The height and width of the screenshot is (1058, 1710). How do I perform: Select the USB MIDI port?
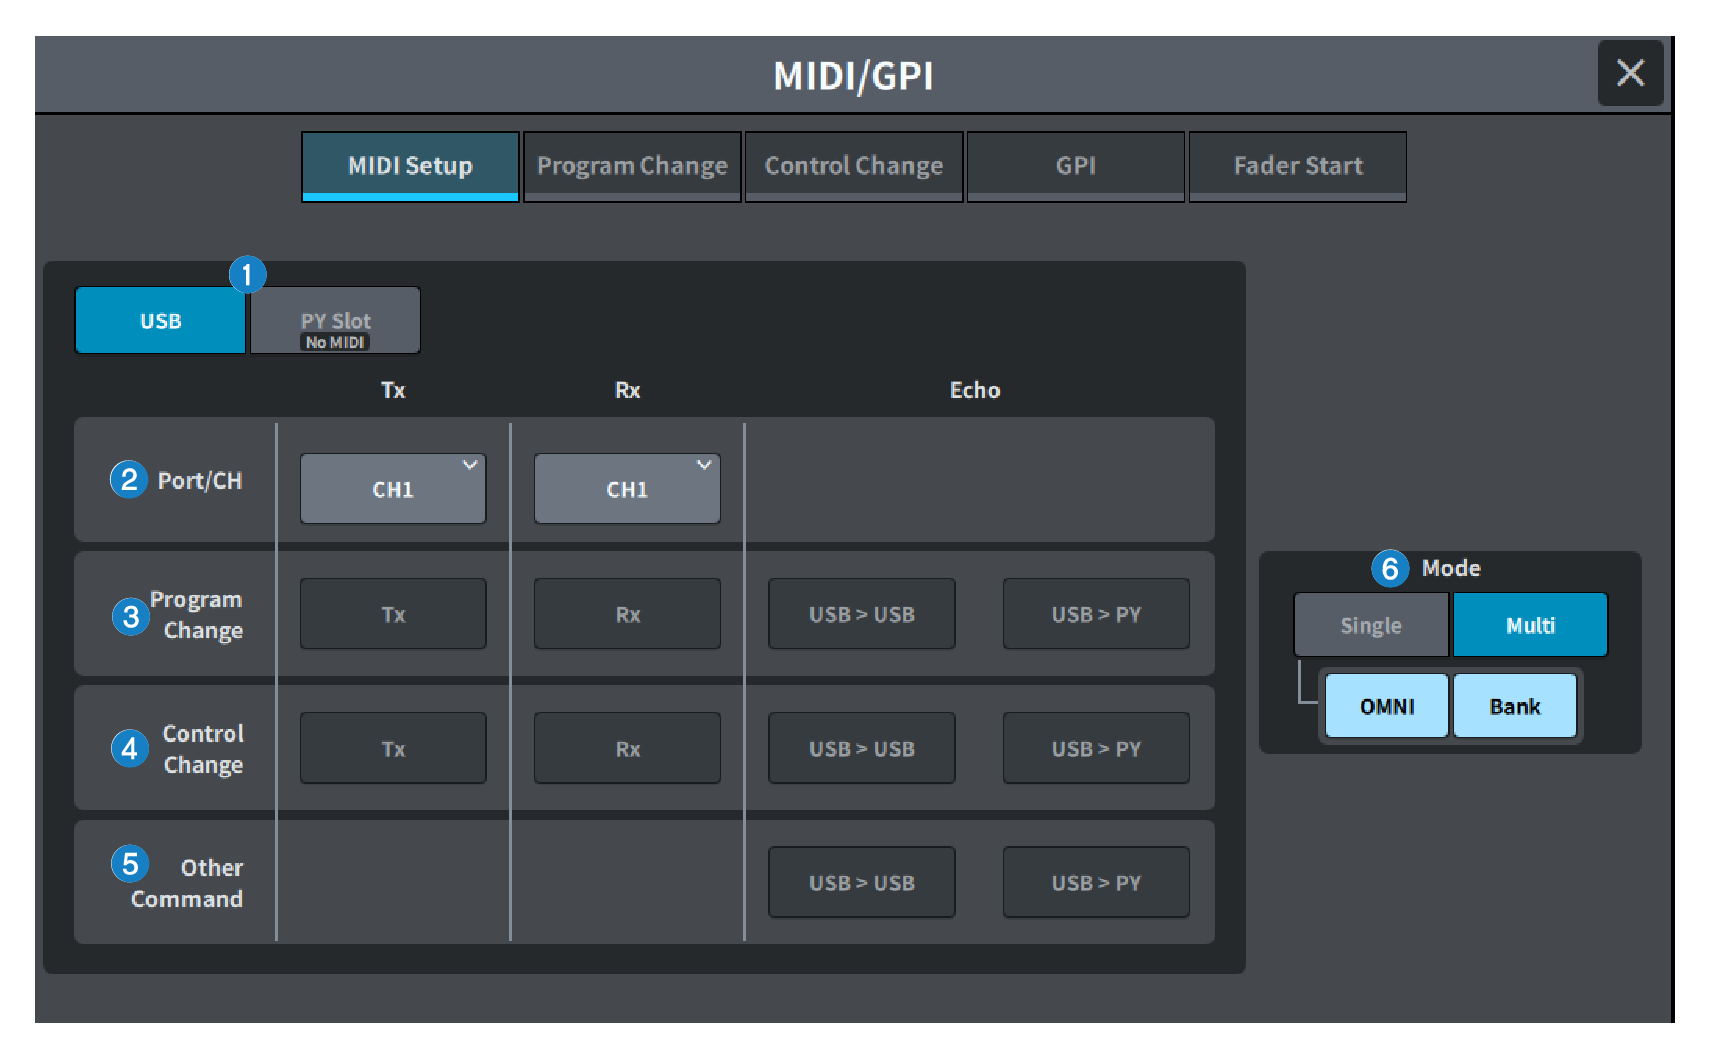pos(159,320)
